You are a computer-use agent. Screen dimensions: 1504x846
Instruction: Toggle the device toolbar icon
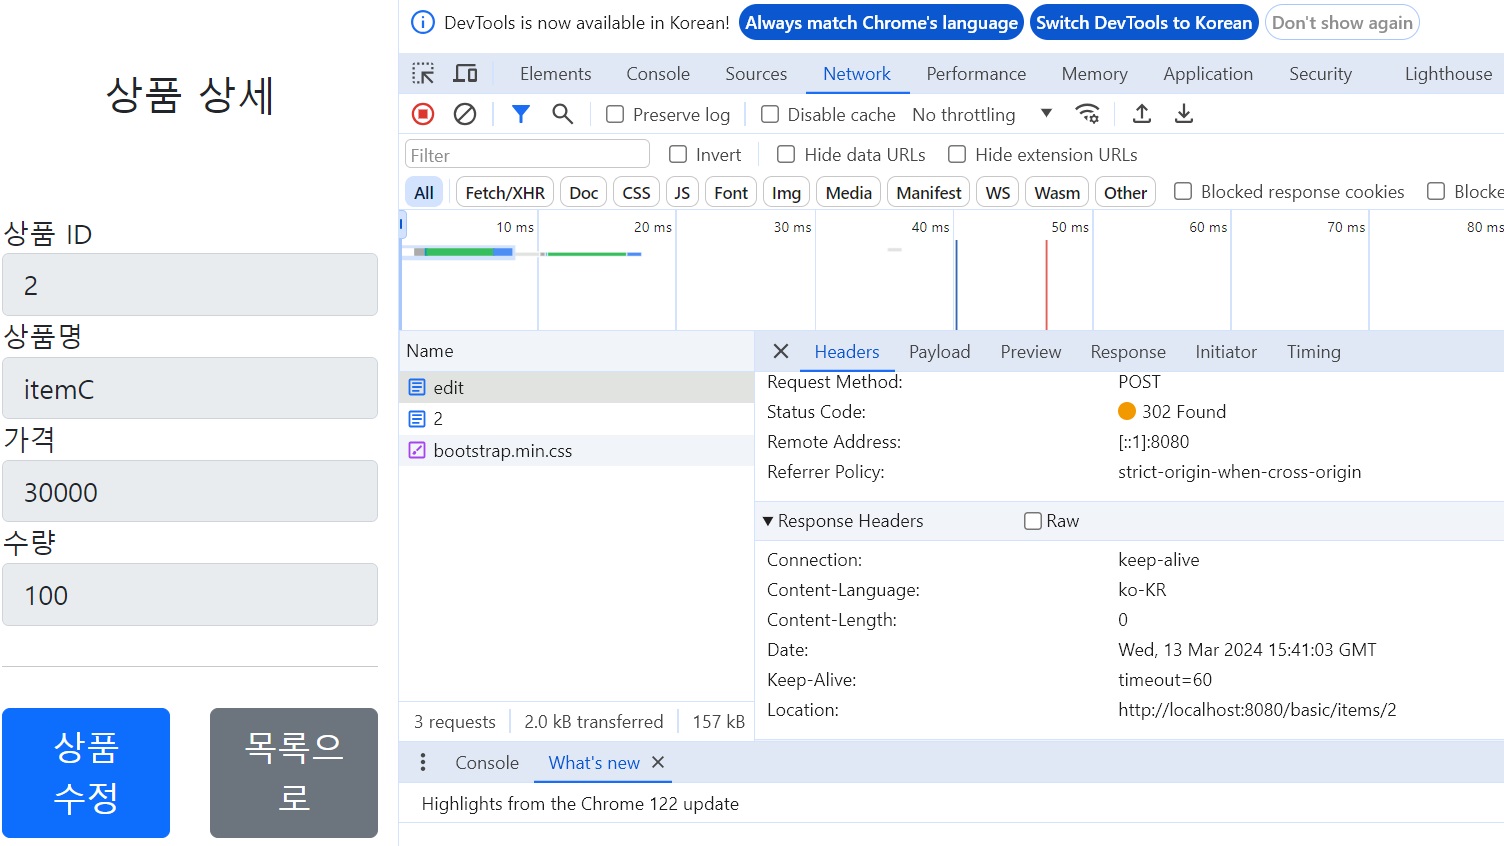(465, 74)
